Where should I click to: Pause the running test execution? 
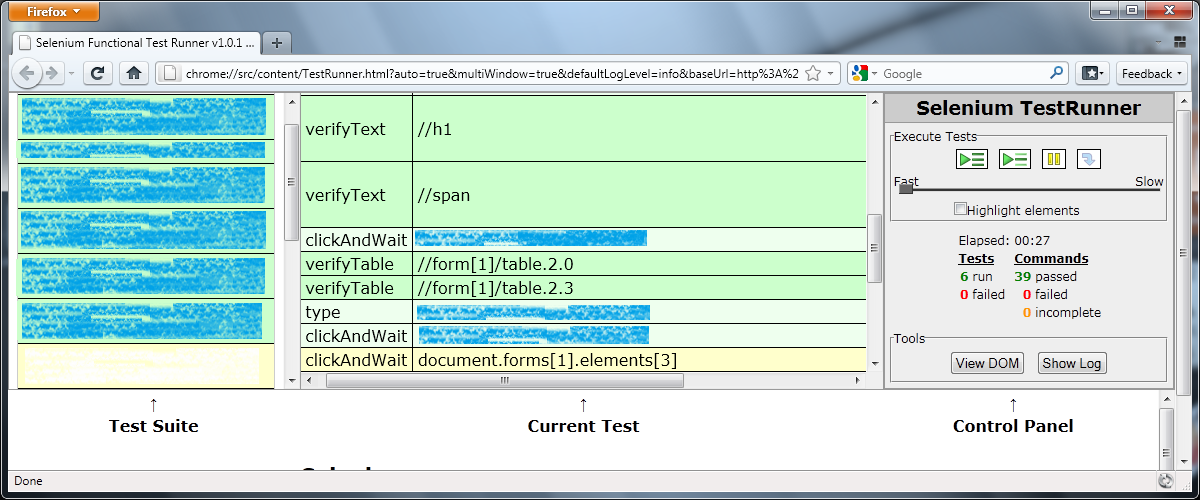(1054, 159)
